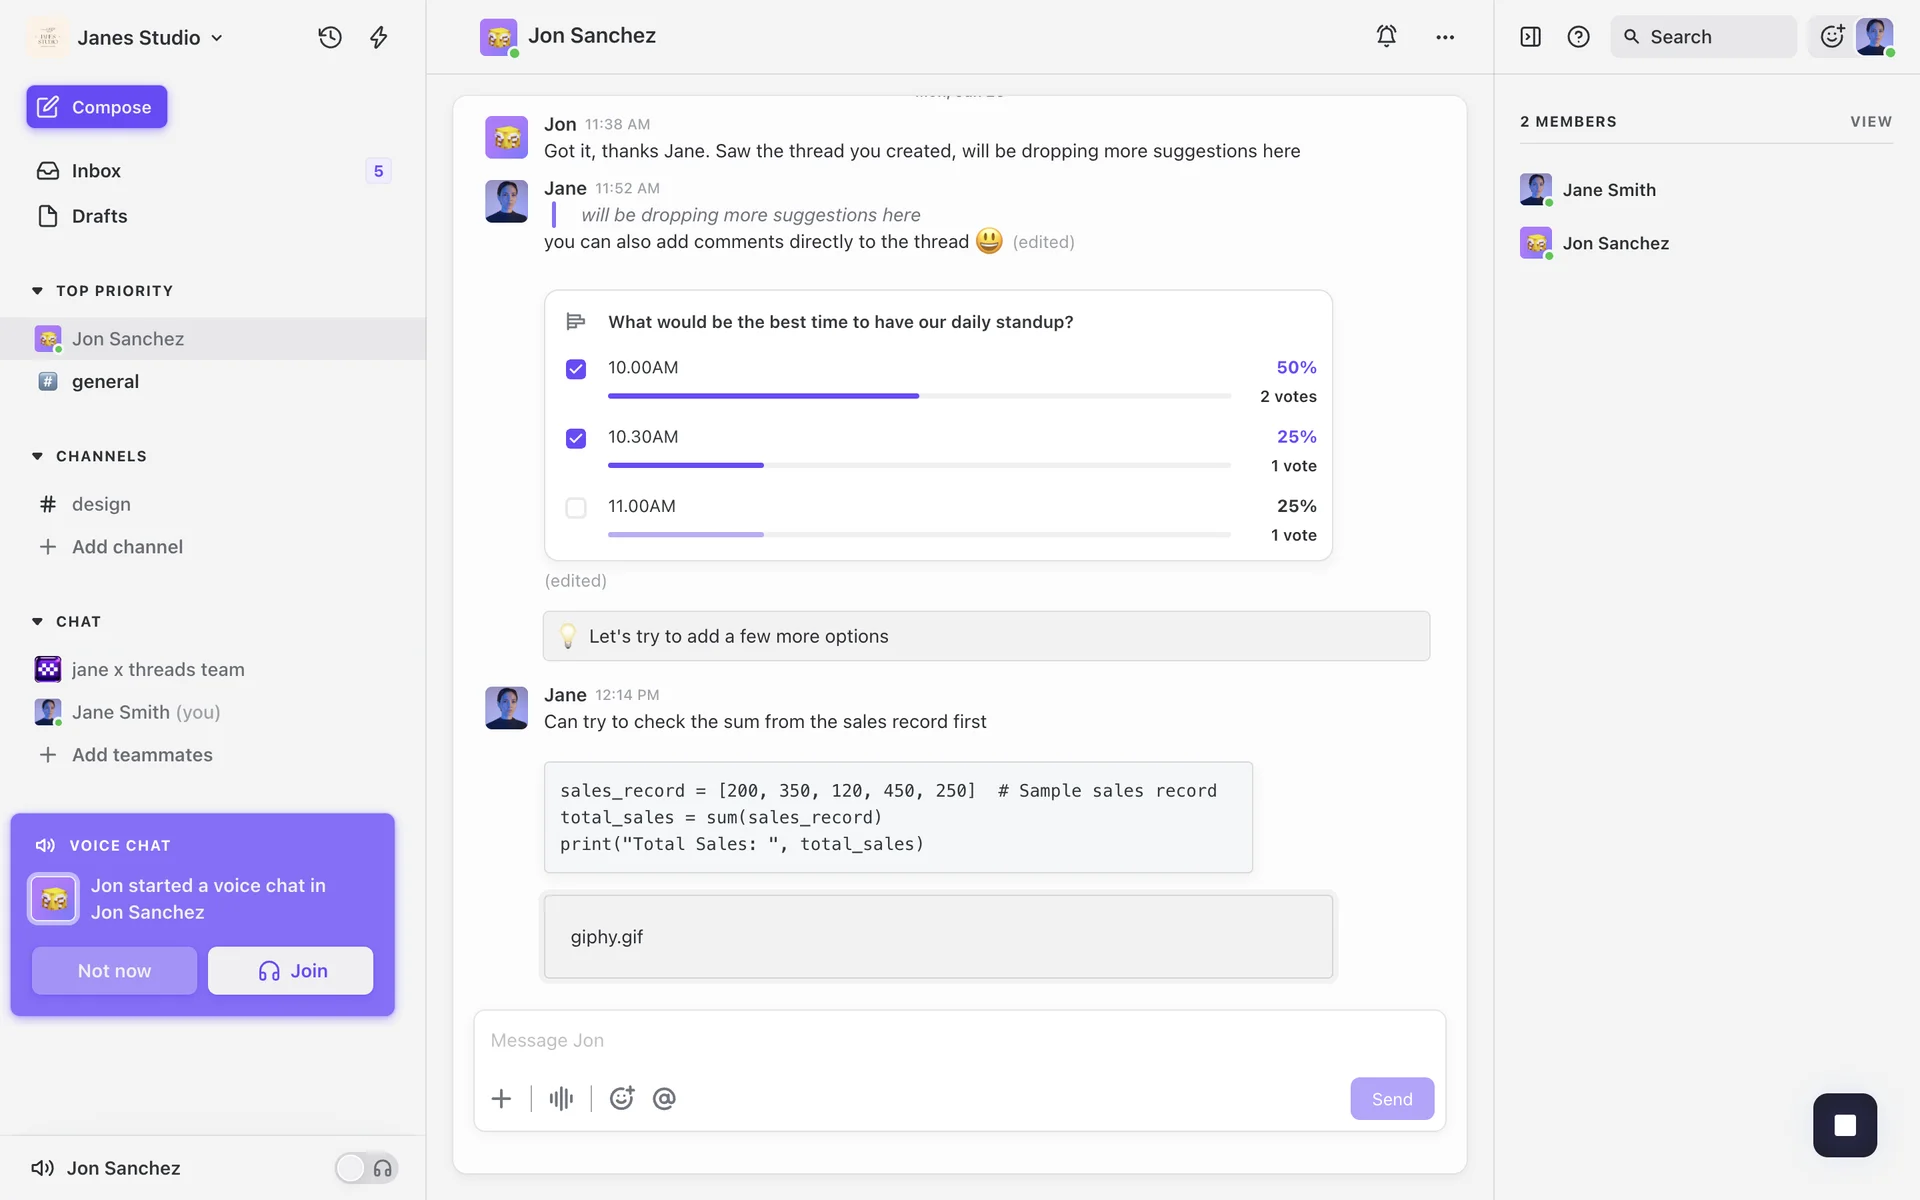The width and height of the screenshot is (1920, 1200).
Task: Insert a mention using the @ icon
Action: click(664, 1098)
